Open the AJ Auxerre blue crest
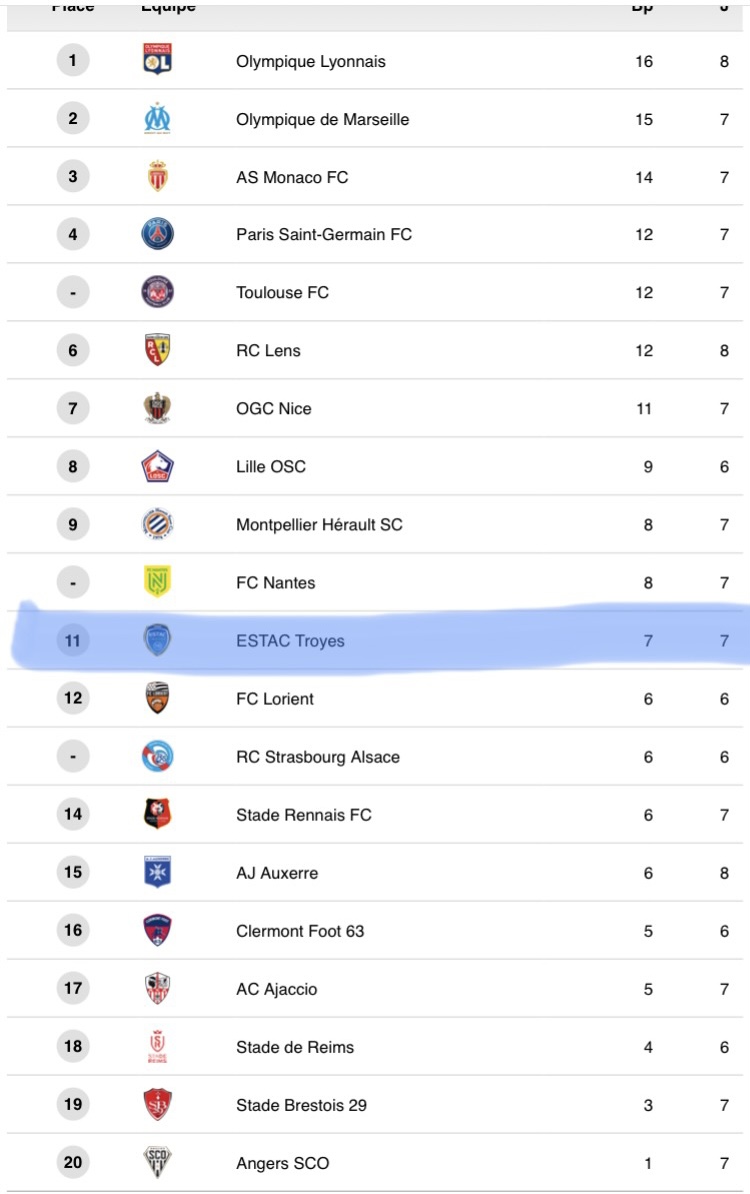The width and height of the screenshot is (750, 1194). pos(158,872)
